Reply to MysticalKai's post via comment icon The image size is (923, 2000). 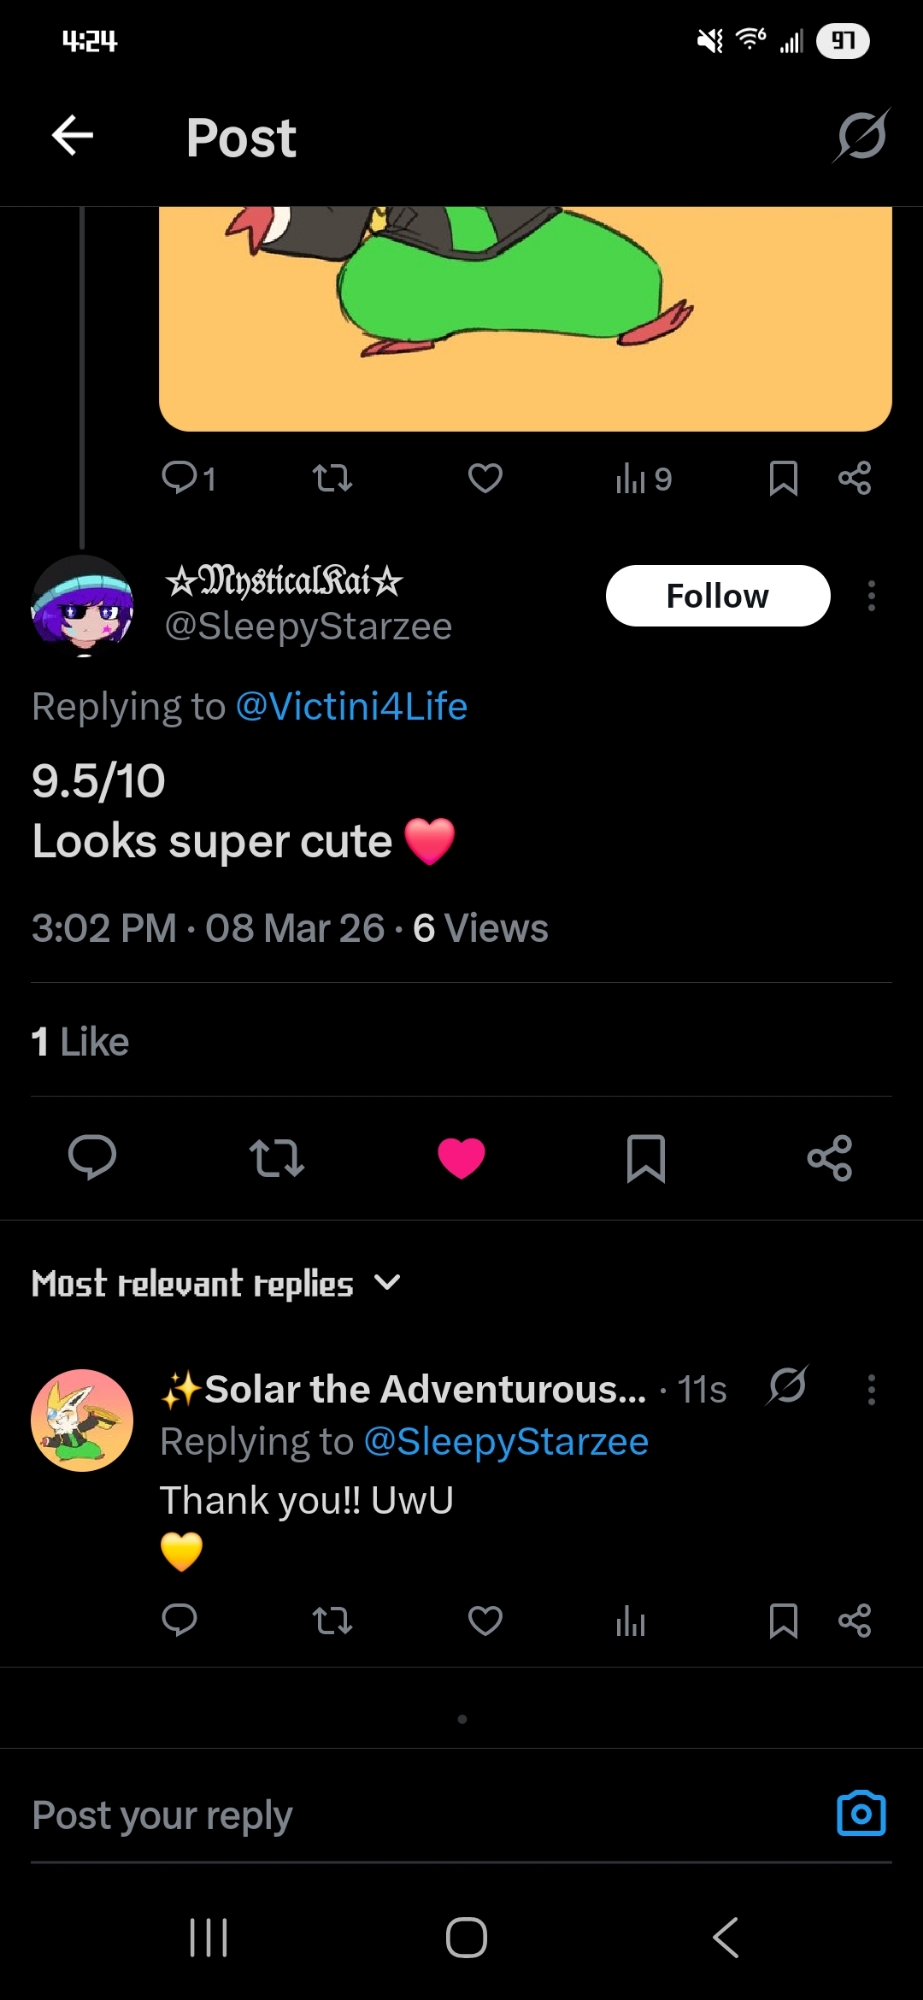click(x=92, y=1158)
